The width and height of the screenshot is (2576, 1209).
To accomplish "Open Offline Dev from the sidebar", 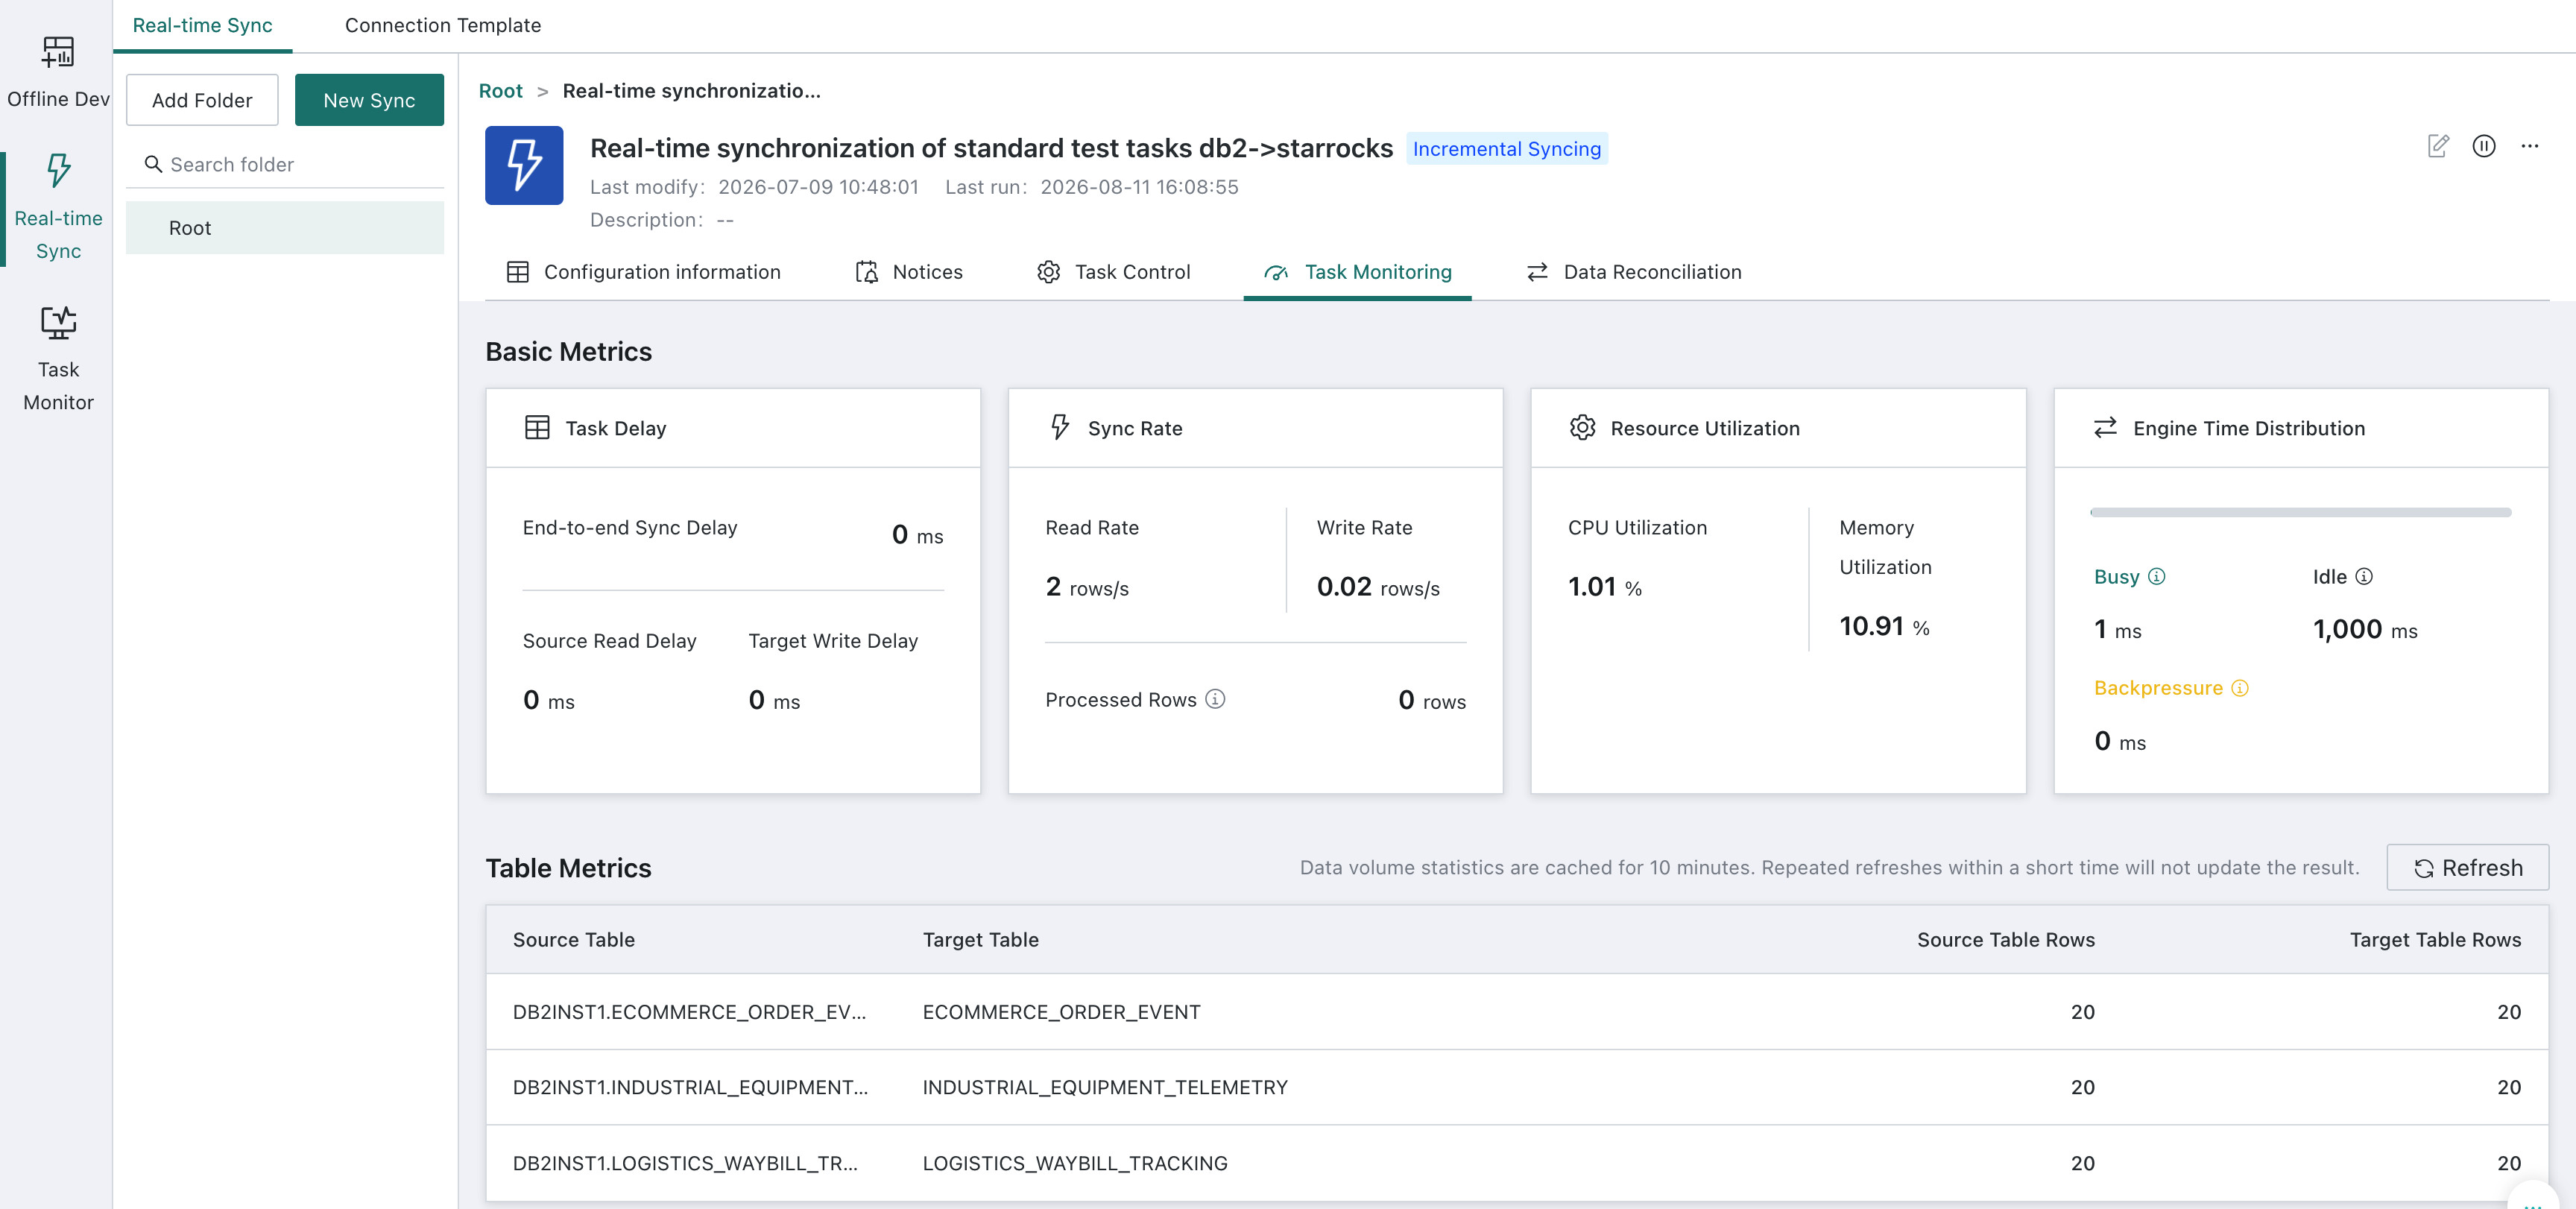I will pos(58,72).
